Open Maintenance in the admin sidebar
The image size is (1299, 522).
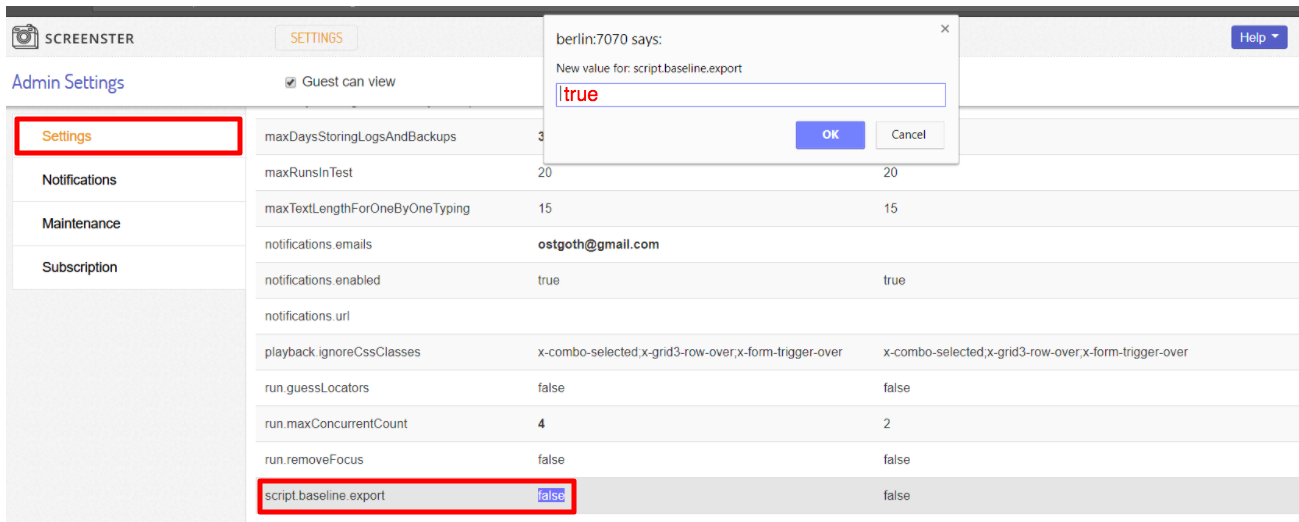pos(128,224)
